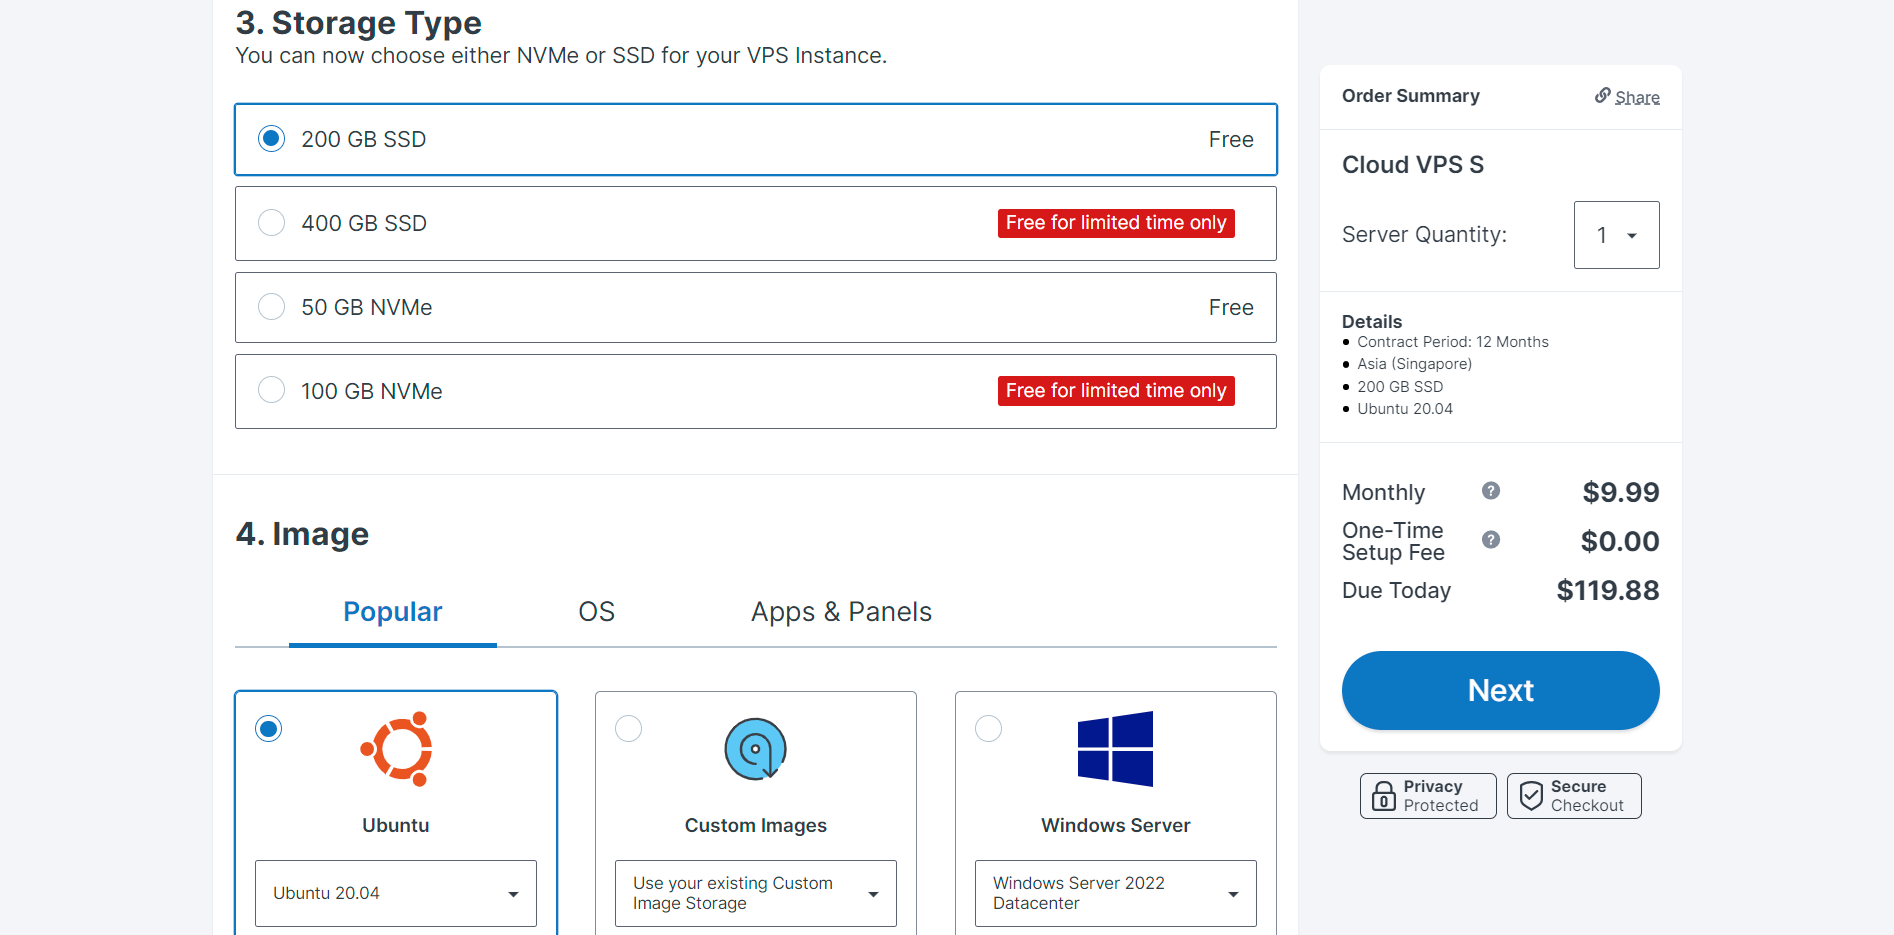Click the Windows Server logo icon
Viewport: 1894px width, 935px height.
point(1115,749)
